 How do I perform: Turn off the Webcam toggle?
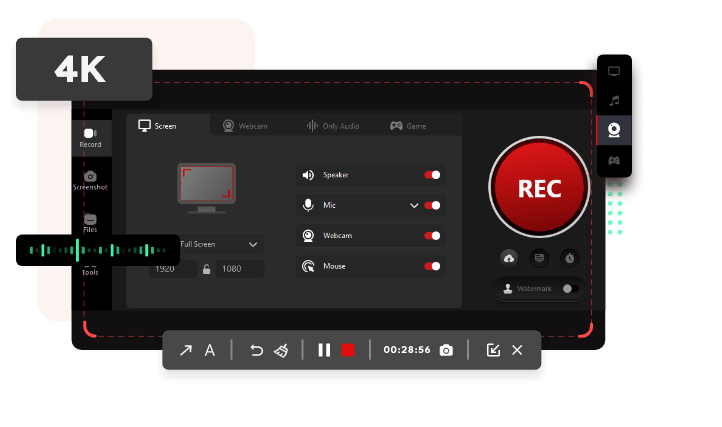click(x=432, y=236)
